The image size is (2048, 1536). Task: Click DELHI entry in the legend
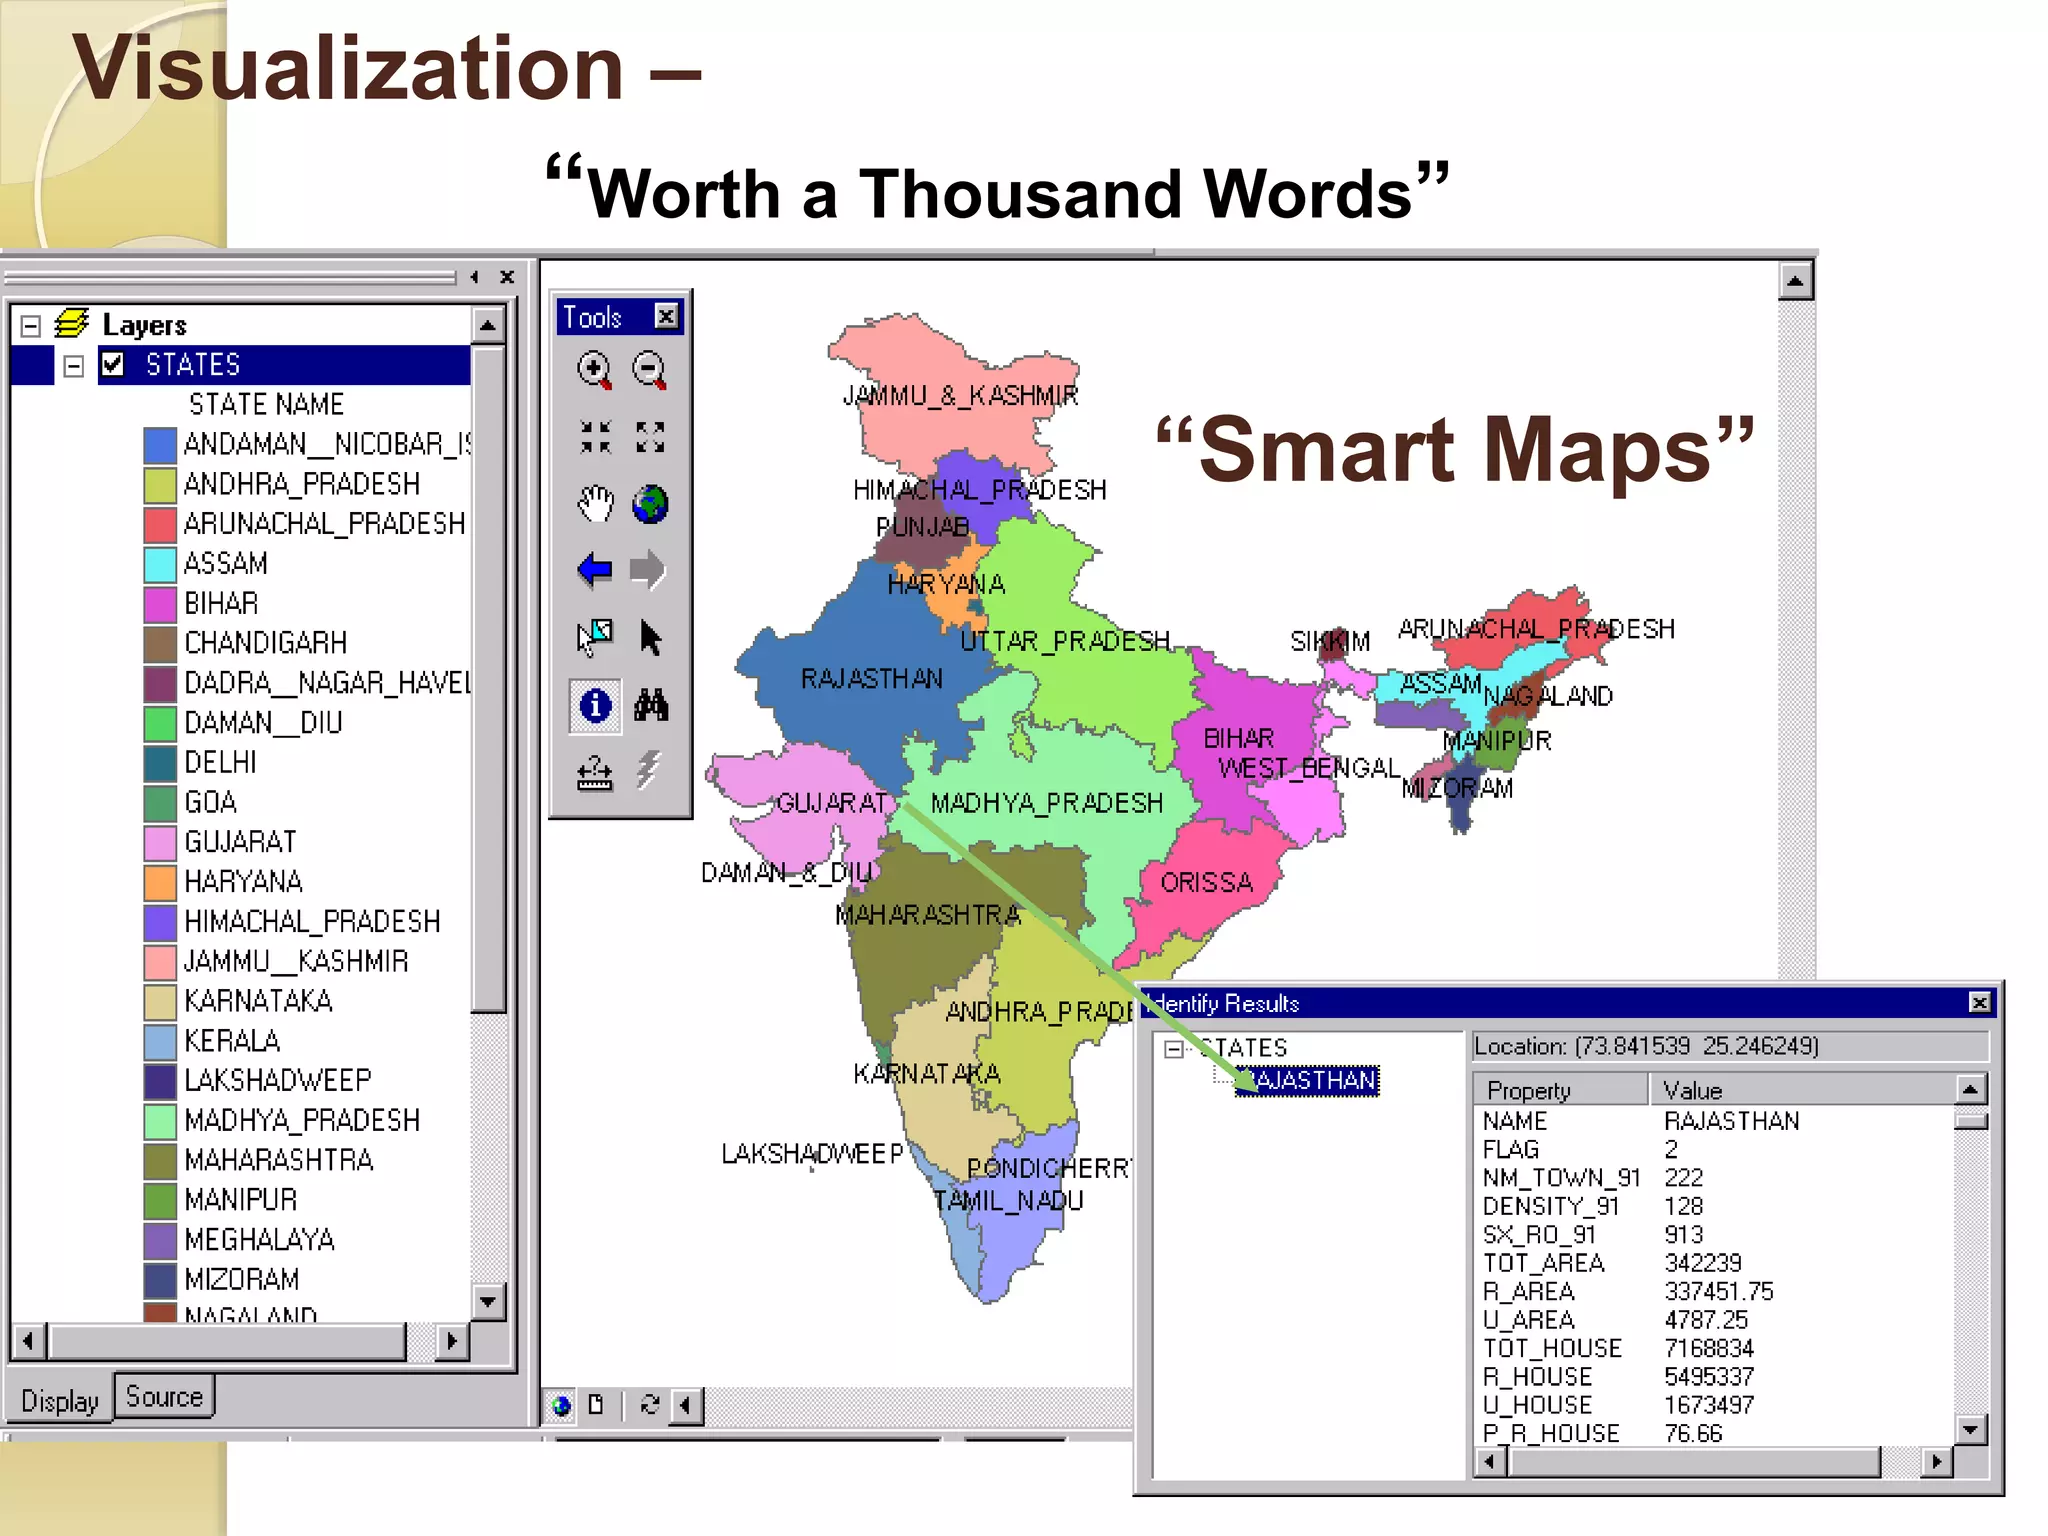[220, 763]
